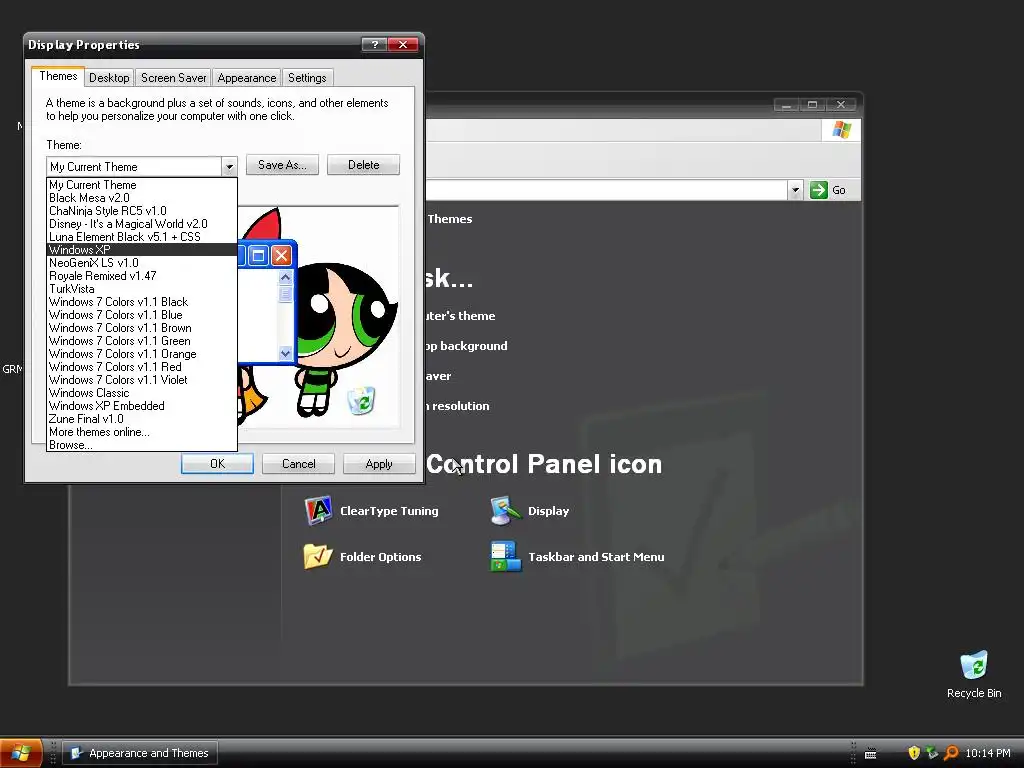Screen dimensions: 1024x768
Task: Select Luna Element Black v5.1 + CSS
Action: 142,237
